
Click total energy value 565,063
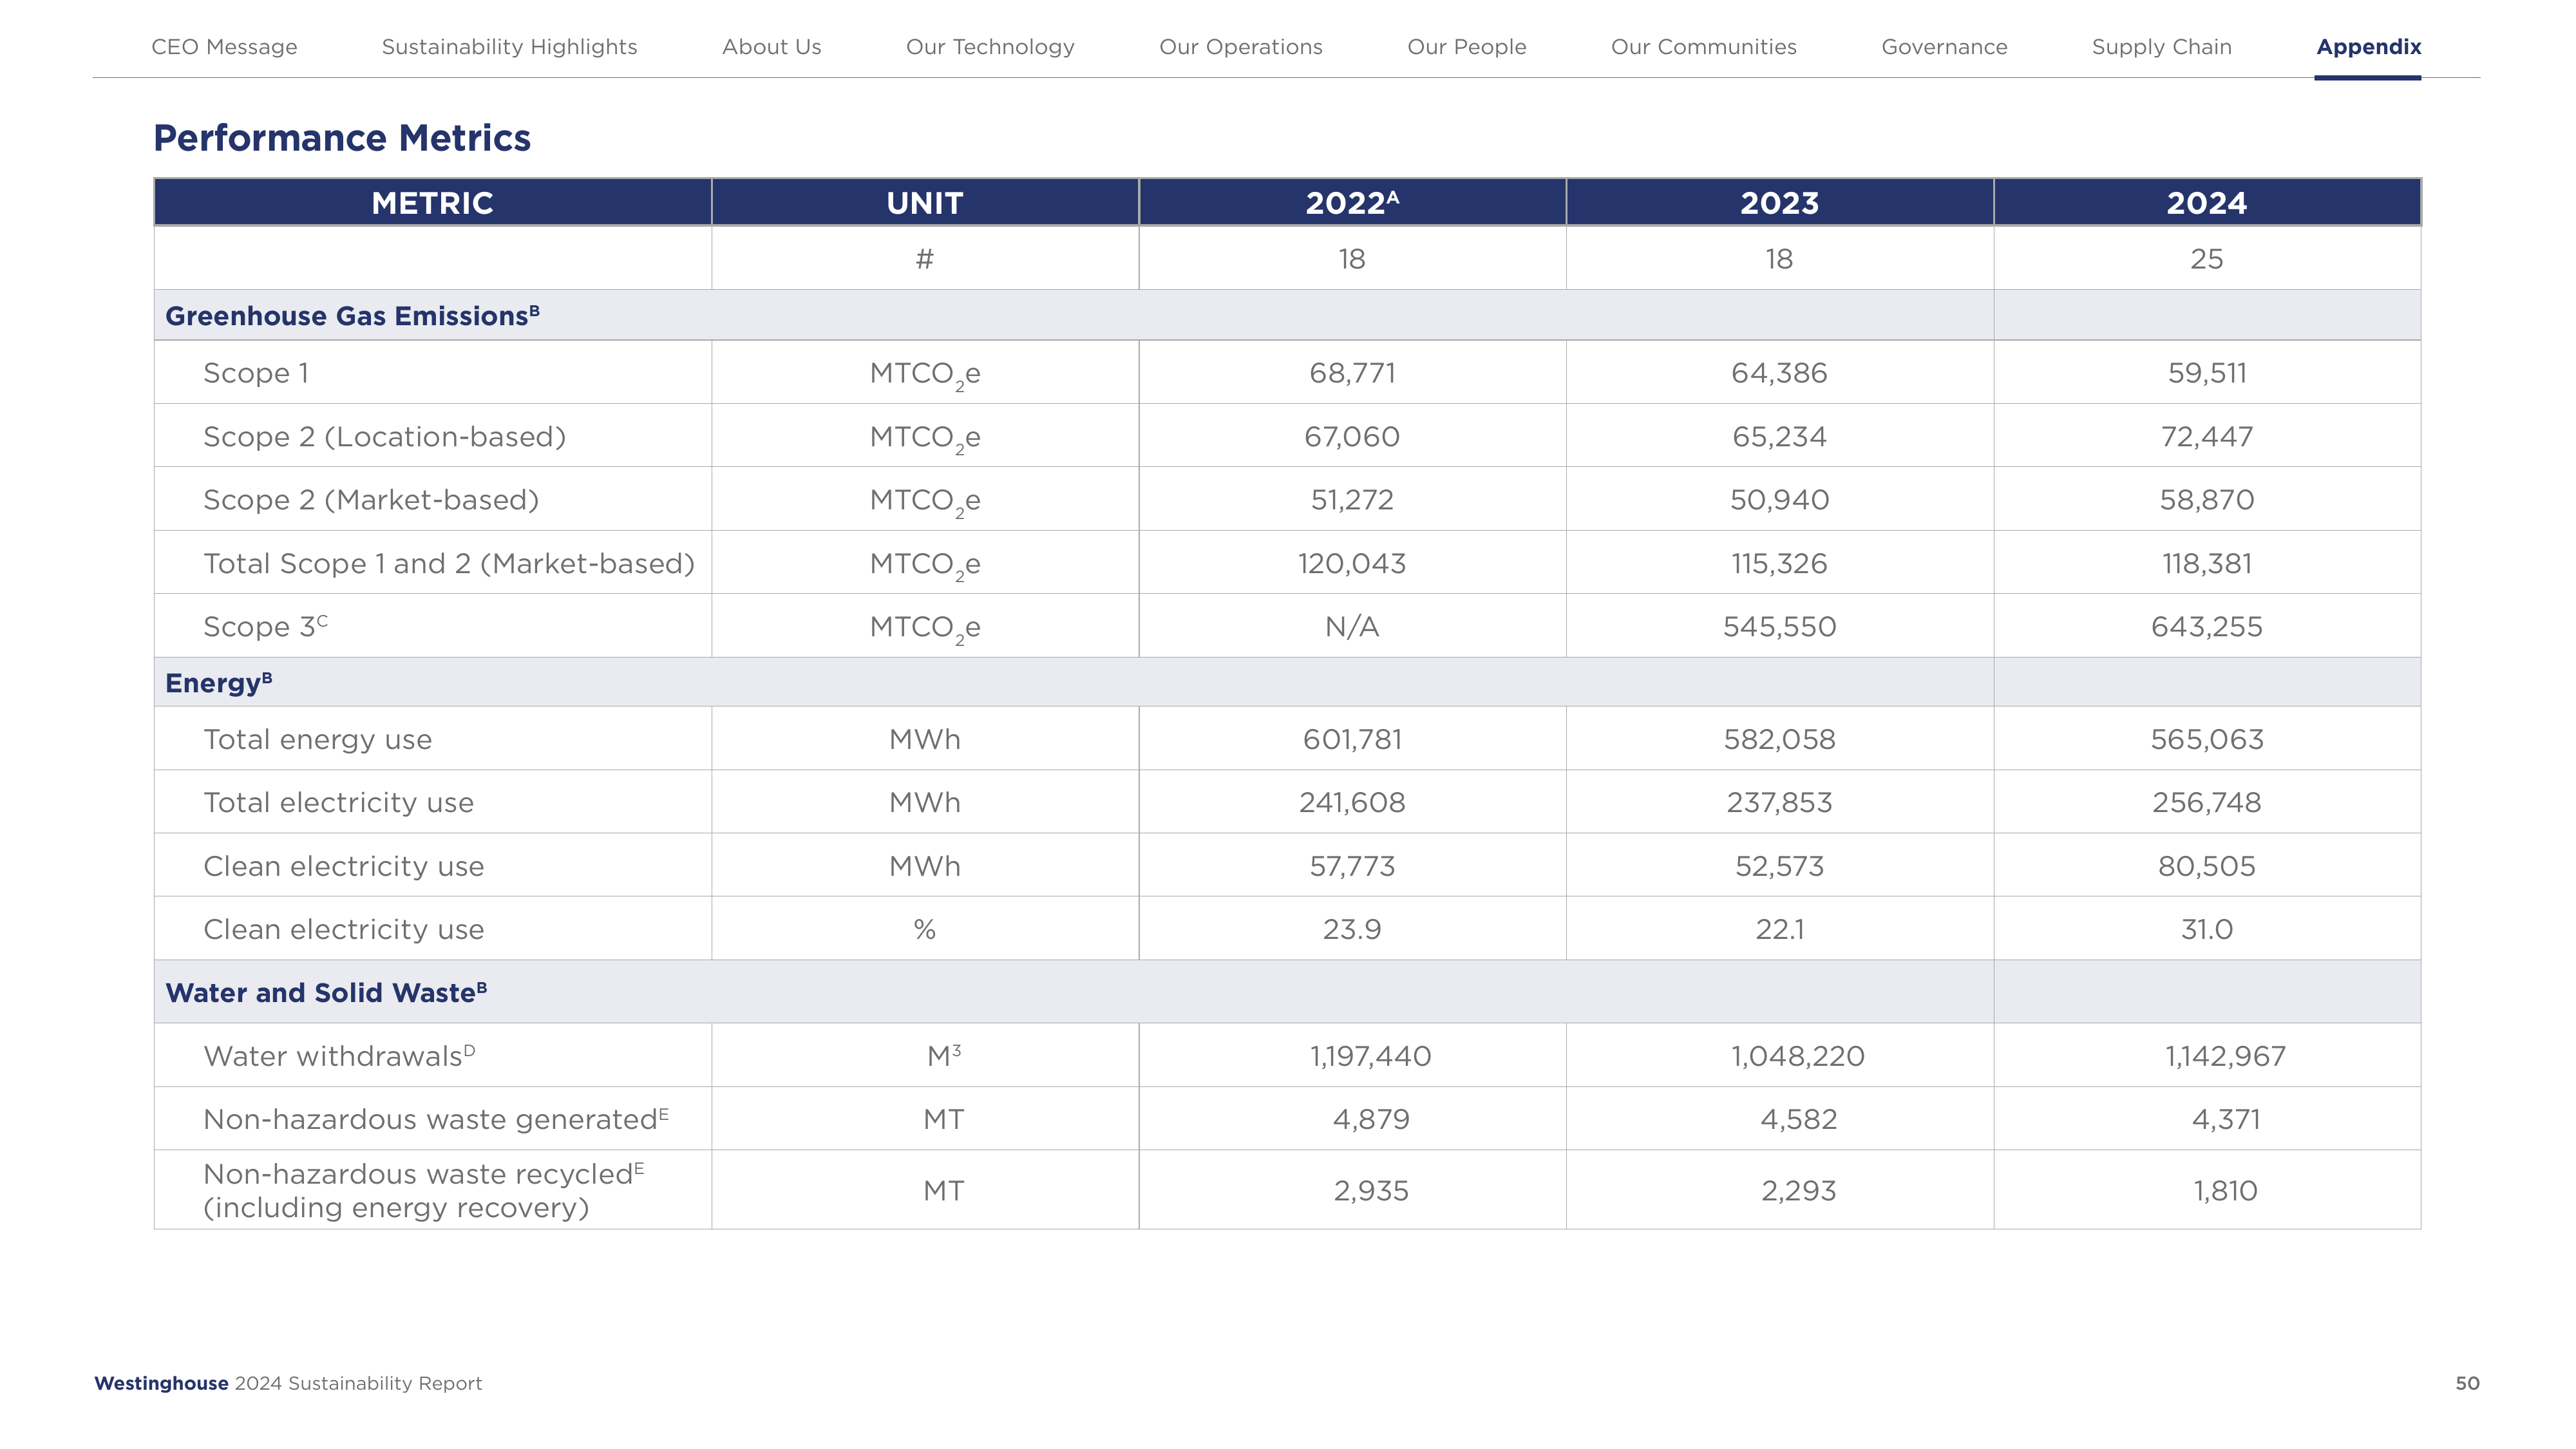[x=2207, y=740]
